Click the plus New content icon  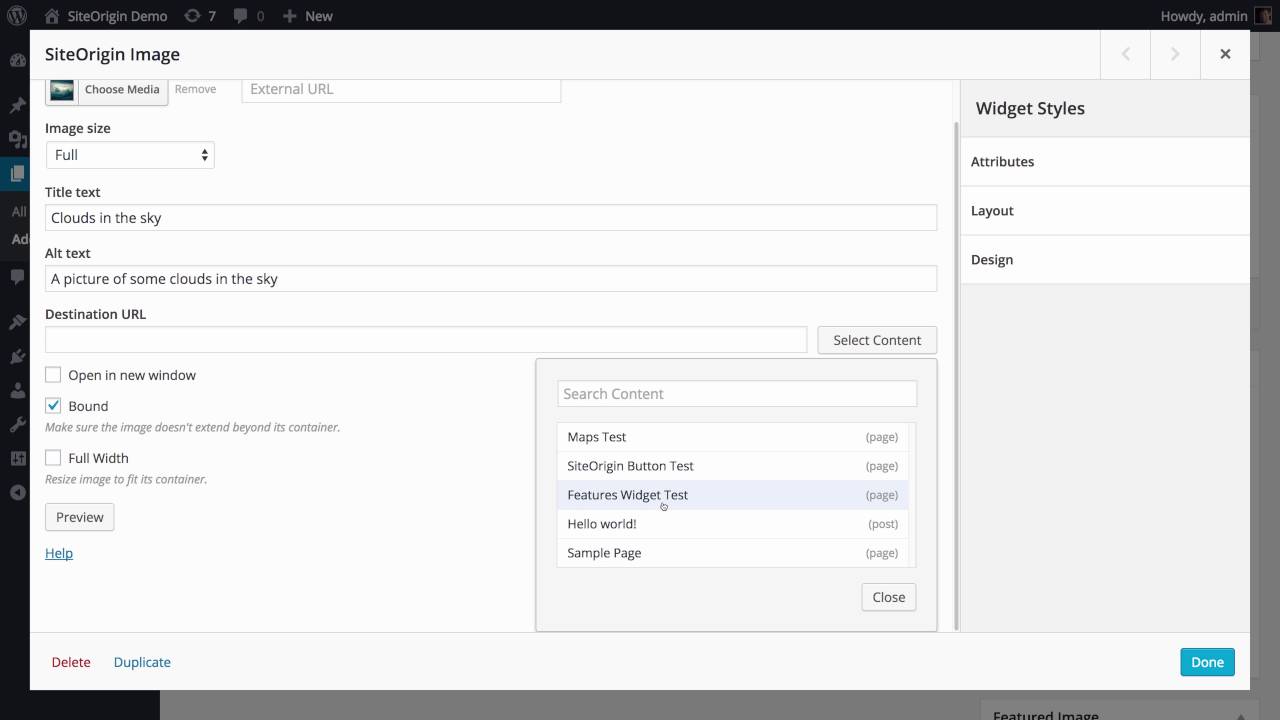click(289, 16)
